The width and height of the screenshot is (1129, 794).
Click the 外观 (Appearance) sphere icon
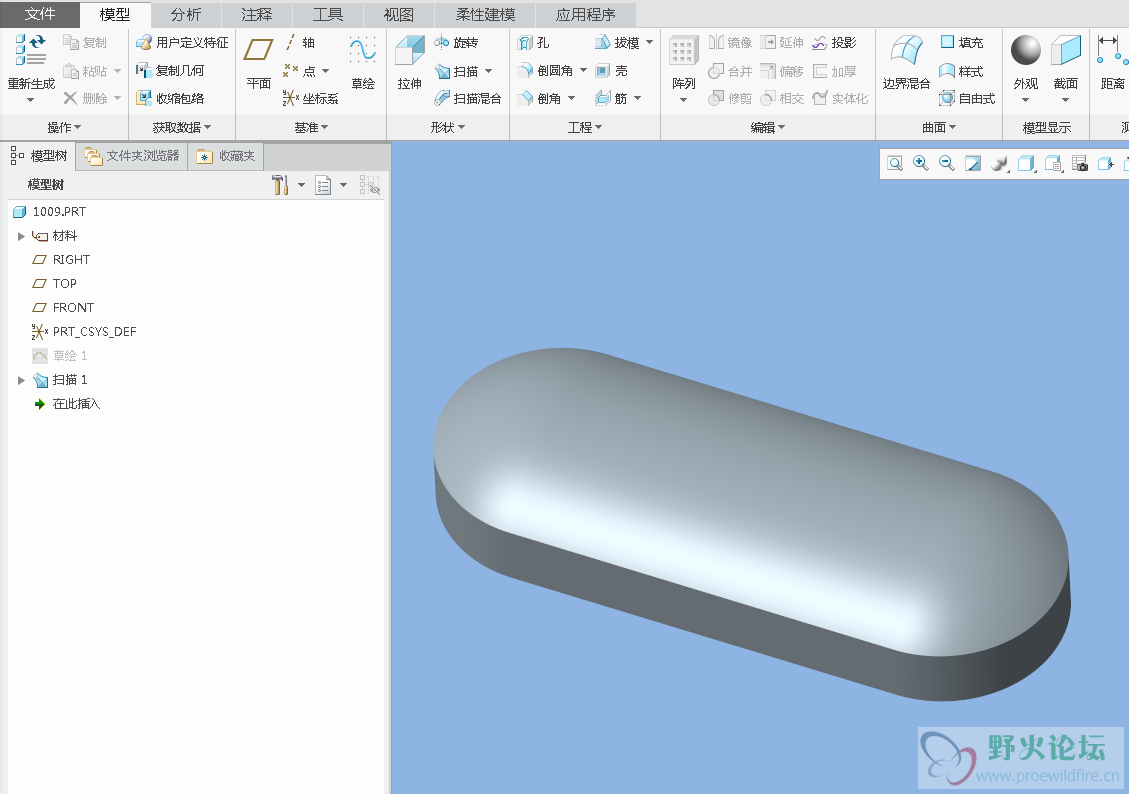click(x=1025, y=50)
